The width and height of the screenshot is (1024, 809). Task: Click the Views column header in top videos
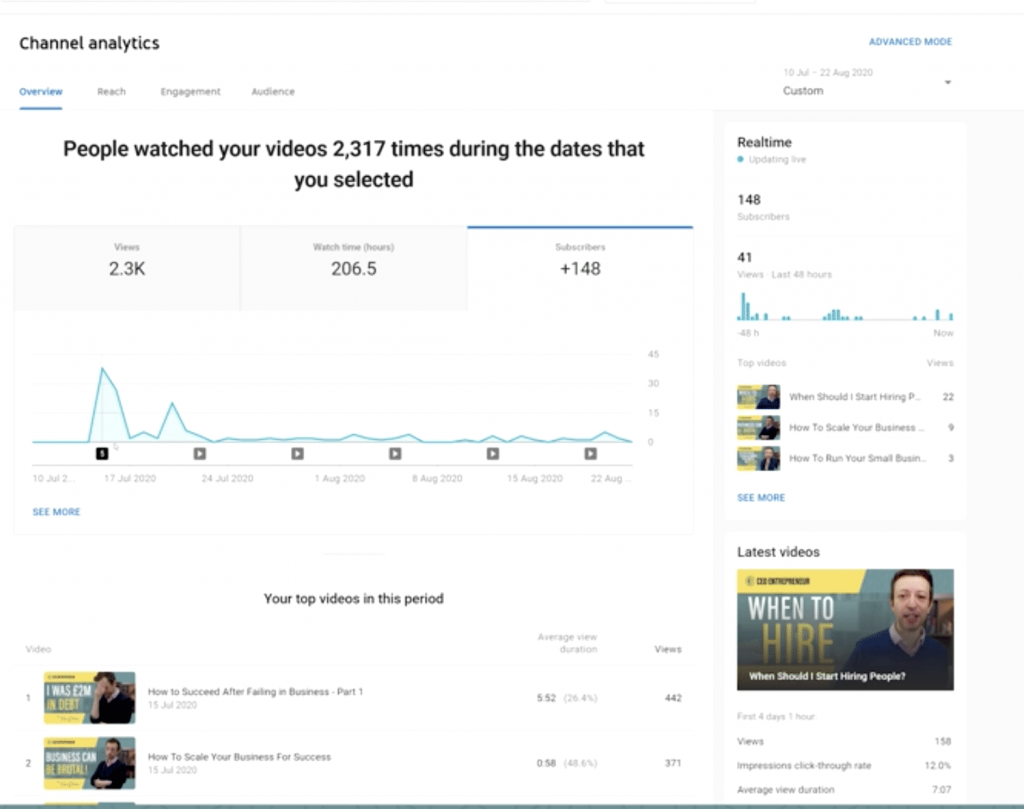[x=667, y=649]
